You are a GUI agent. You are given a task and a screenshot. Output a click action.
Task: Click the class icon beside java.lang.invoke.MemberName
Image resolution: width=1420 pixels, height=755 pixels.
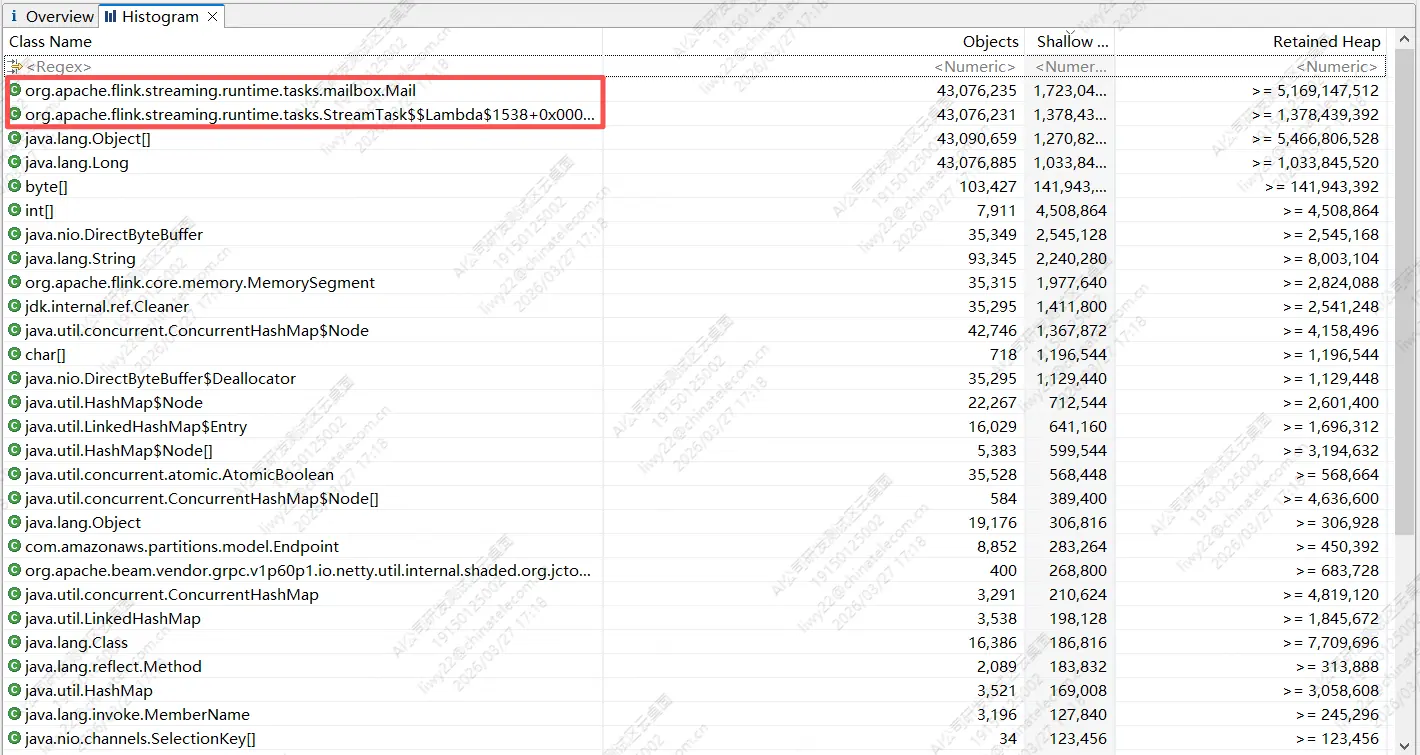coord(15,714)
